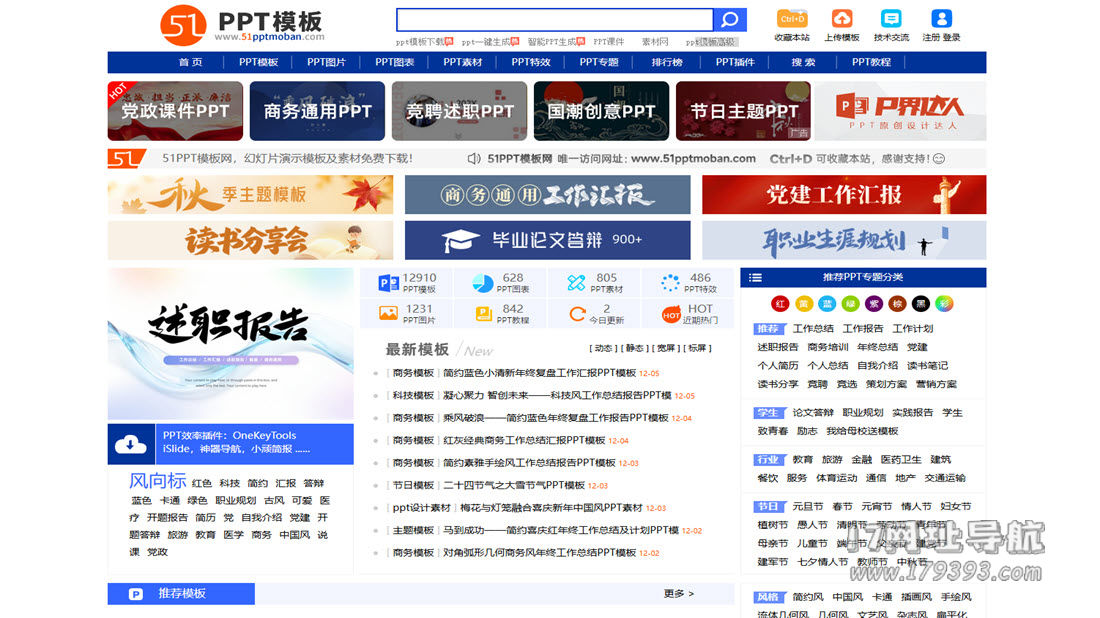
Task: Open the 党建工作汇报 red banner
Action: click(x=843, y=195)
